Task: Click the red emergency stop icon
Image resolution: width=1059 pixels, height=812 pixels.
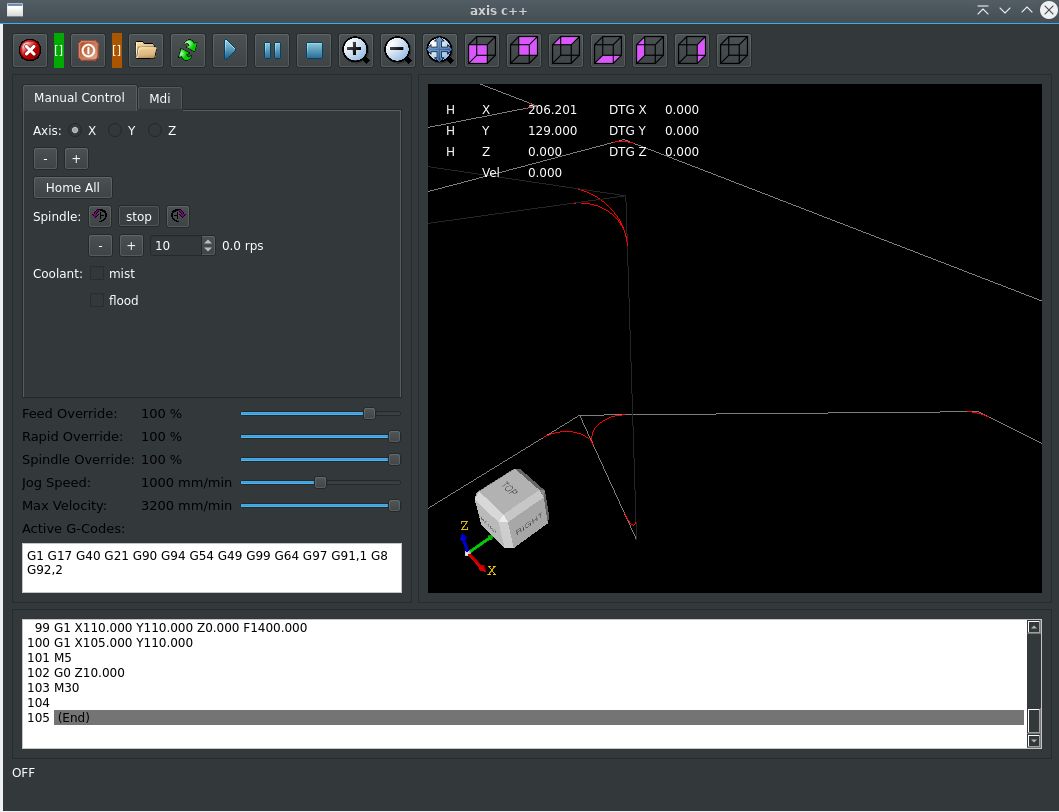Action: tap(30, 50)
